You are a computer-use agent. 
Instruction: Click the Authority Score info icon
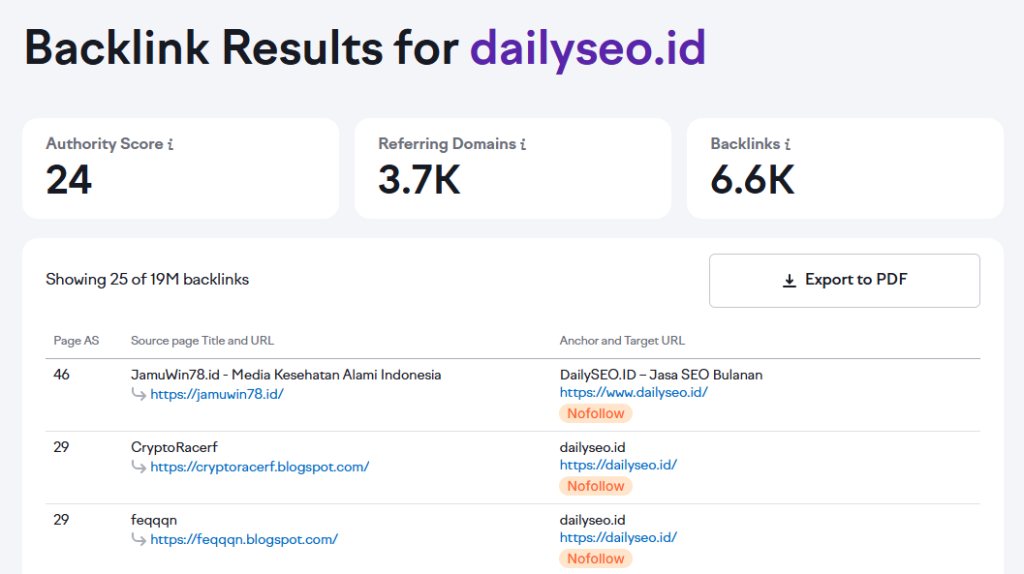[x=170, y=144]
